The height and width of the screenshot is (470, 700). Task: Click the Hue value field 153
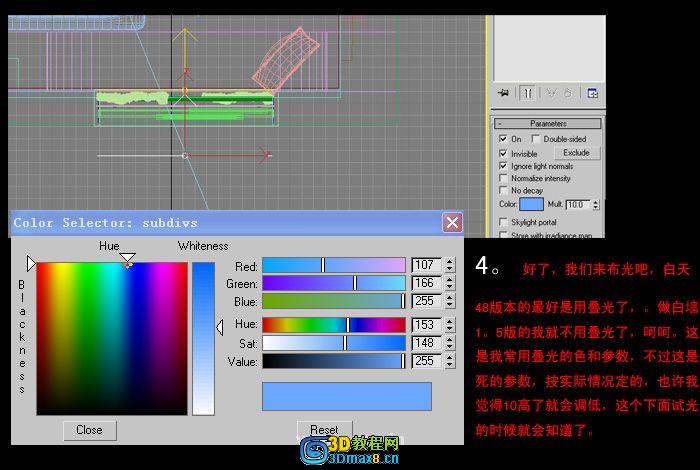coord(427,325)
